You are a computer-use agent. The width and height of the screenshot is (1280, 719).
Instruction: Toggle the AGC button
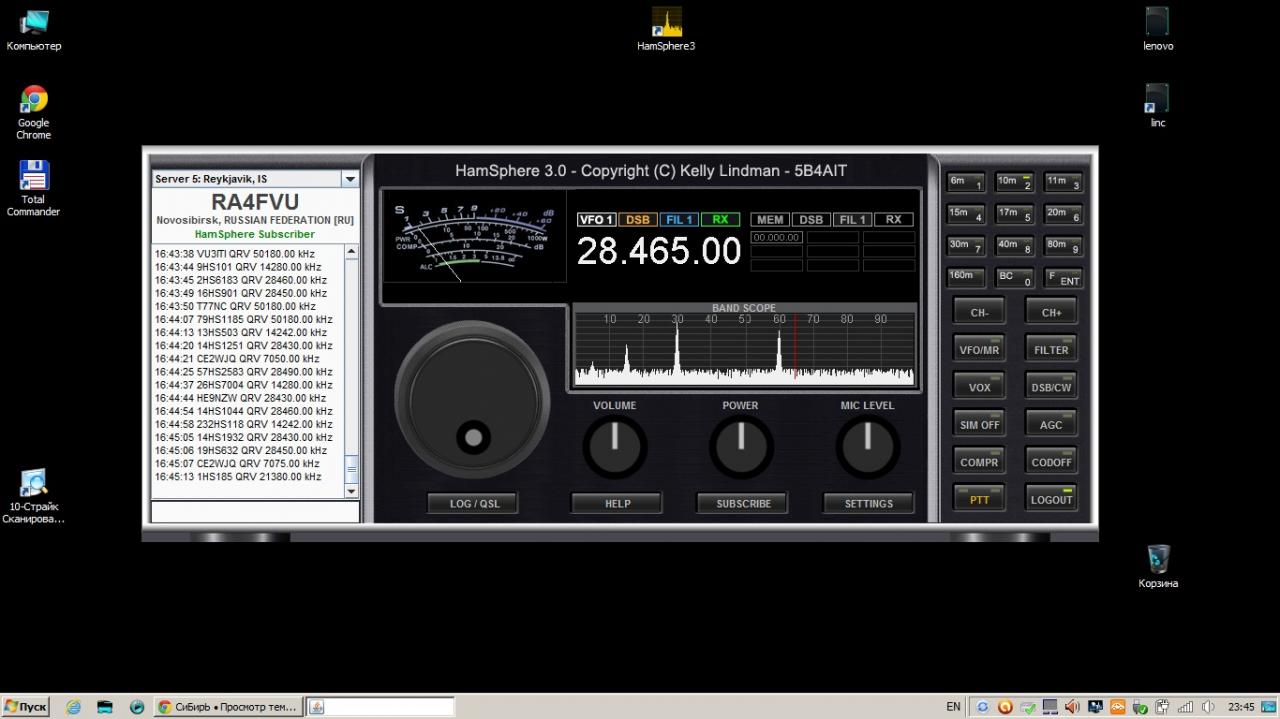[x=1051, y=424]
